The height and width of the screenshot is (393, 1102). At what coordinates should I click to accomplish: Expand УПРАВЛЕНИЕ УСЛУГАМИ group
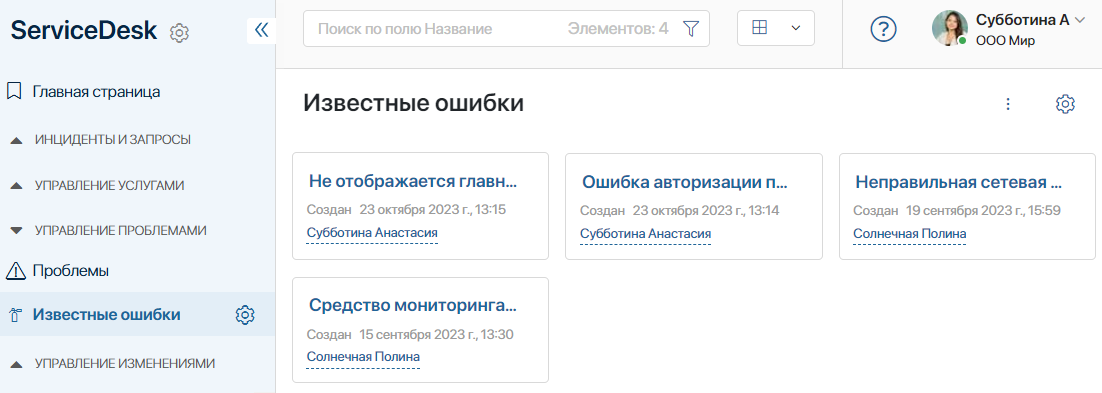[110, 186]
